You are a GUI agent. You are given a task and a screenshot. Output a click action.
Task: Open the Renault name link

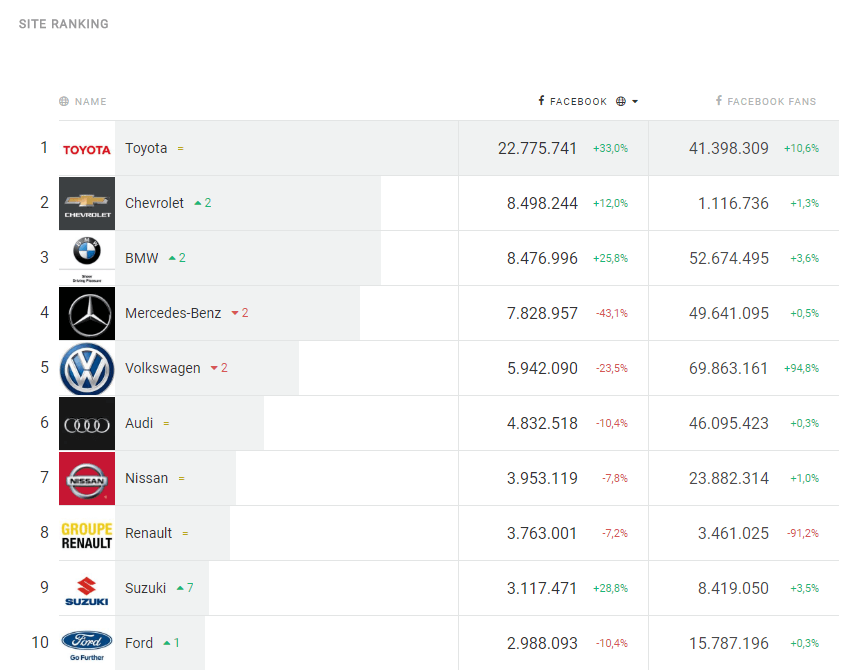click(148, 533)
